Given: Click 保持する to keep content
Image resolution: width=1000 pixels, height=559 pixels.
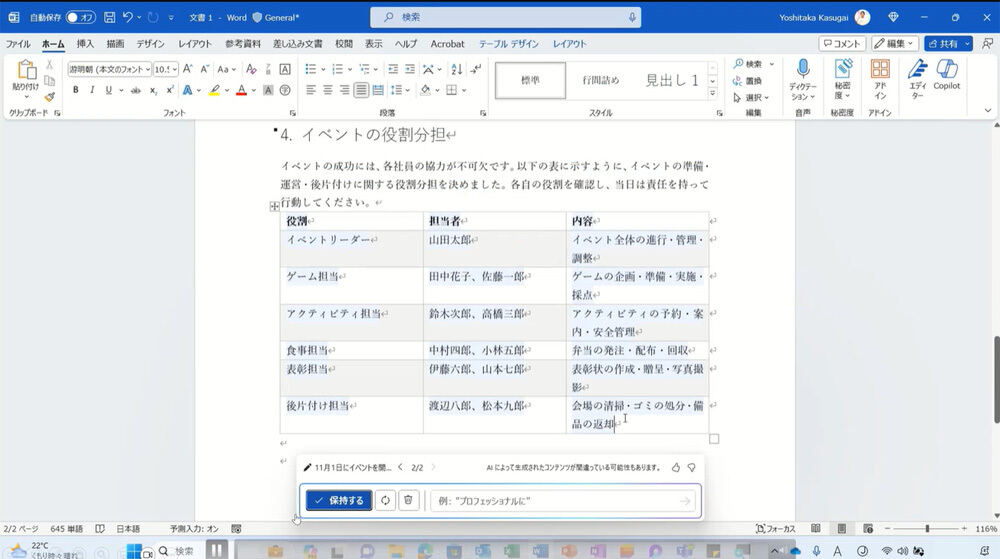Looking at the screenshot, I should point(339,500).
